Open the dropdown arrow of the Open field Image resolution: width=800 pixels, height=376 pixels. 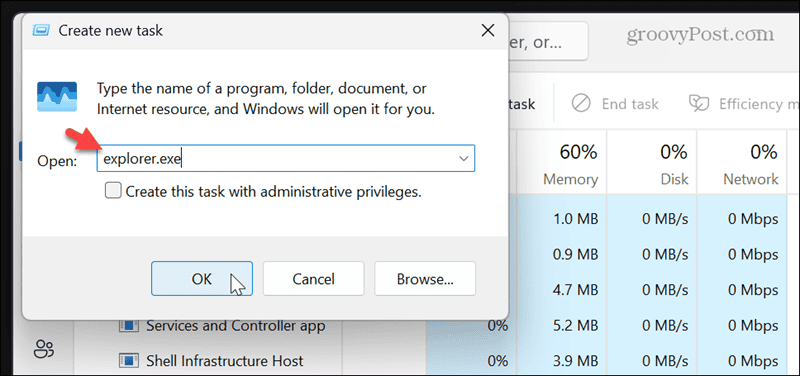(464, 159)
